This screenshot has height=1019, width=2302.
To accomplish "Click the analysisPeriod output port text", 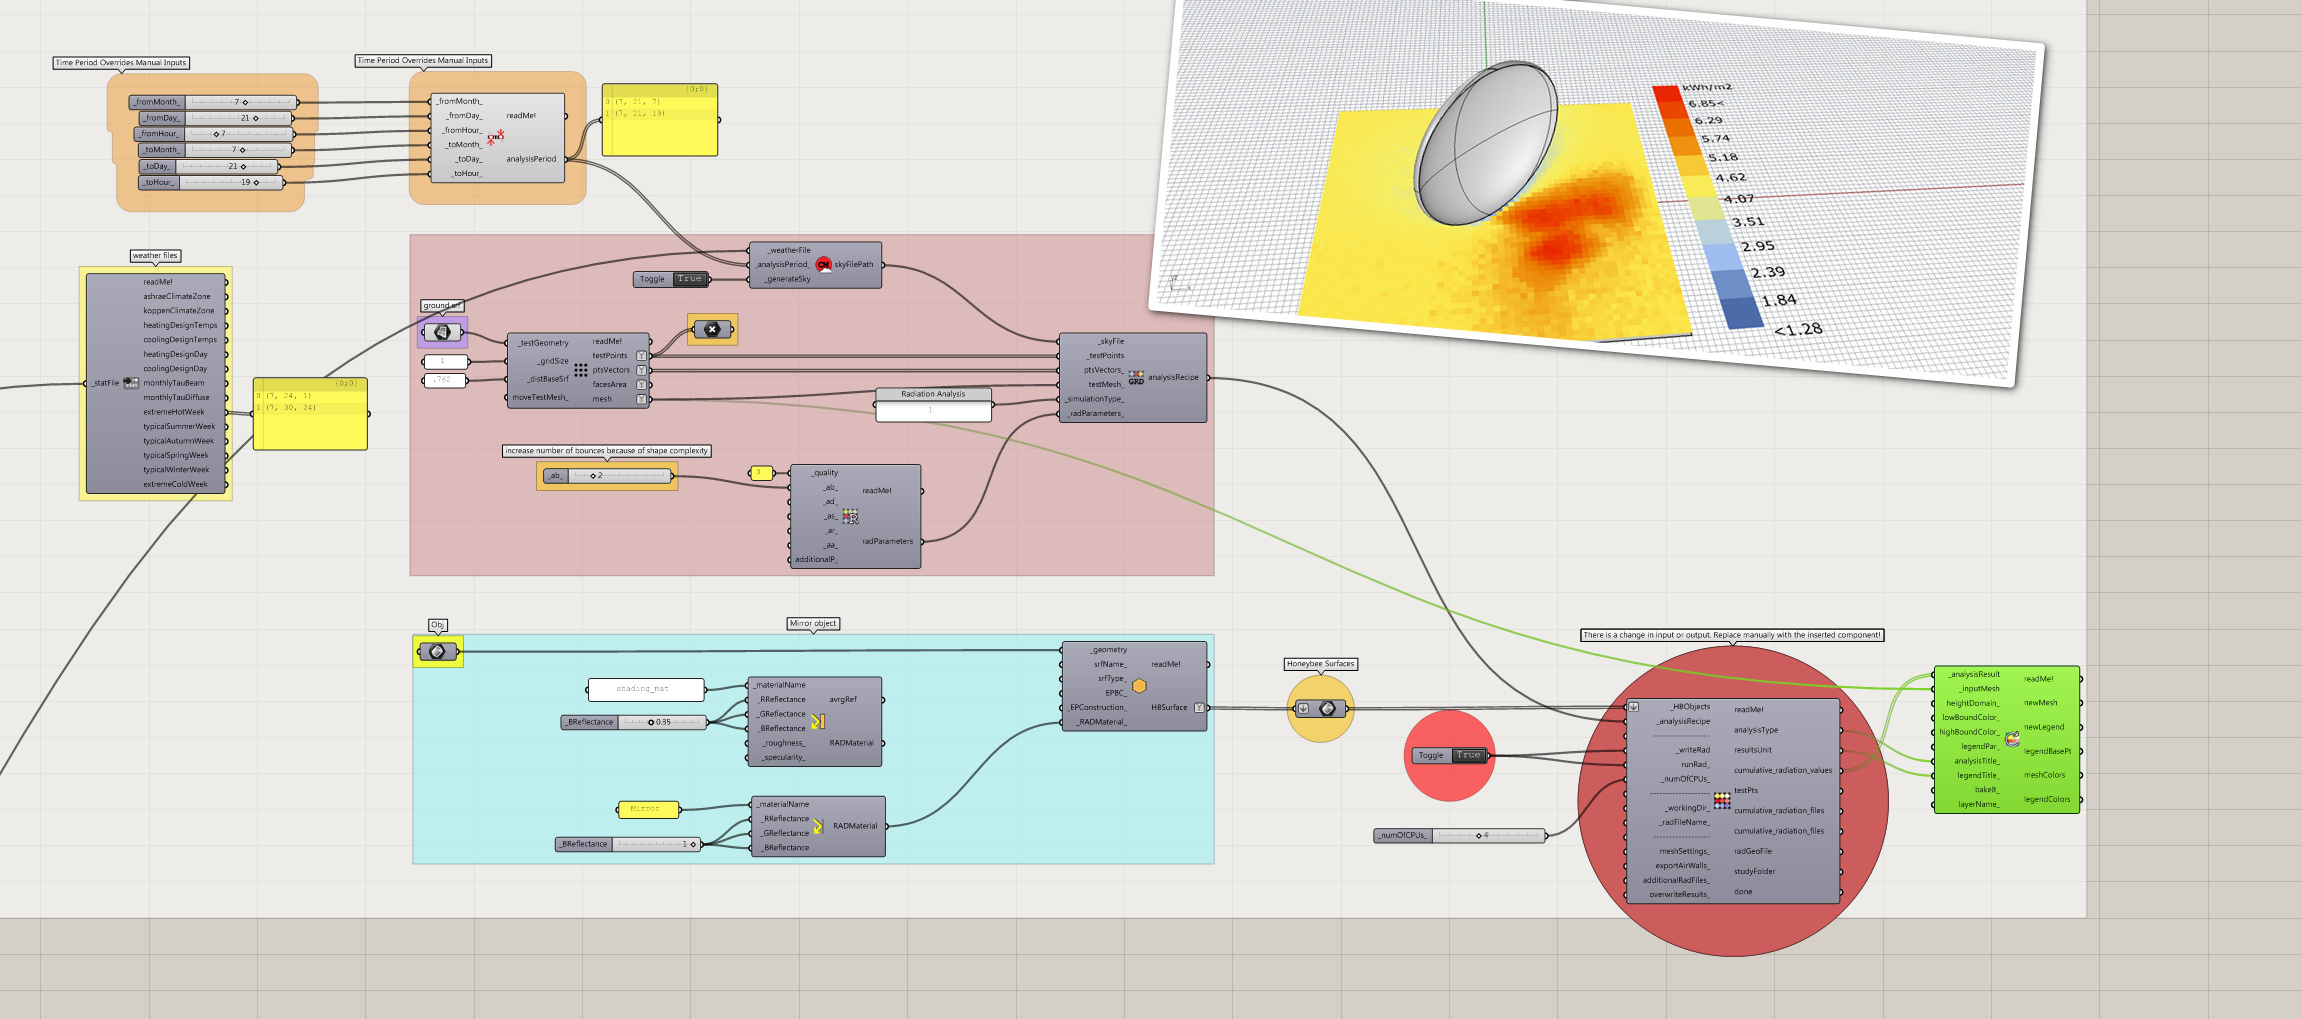I will tap(531, 159).
